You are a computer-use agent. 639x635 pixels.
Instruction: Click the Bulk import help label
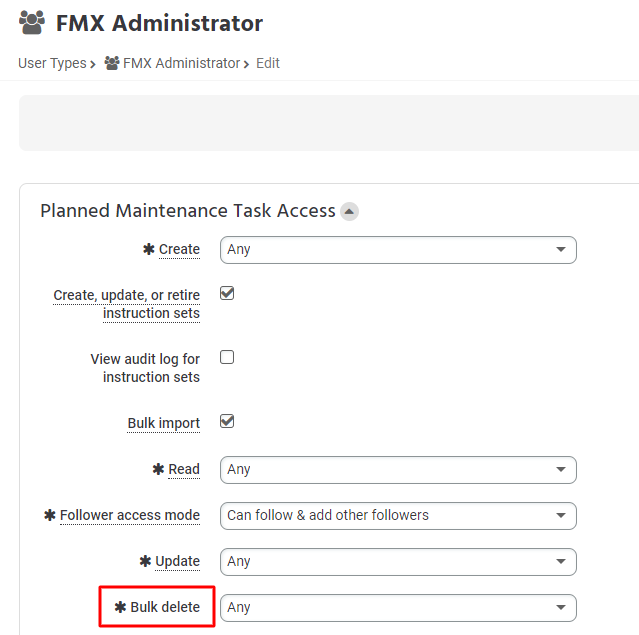163,423
